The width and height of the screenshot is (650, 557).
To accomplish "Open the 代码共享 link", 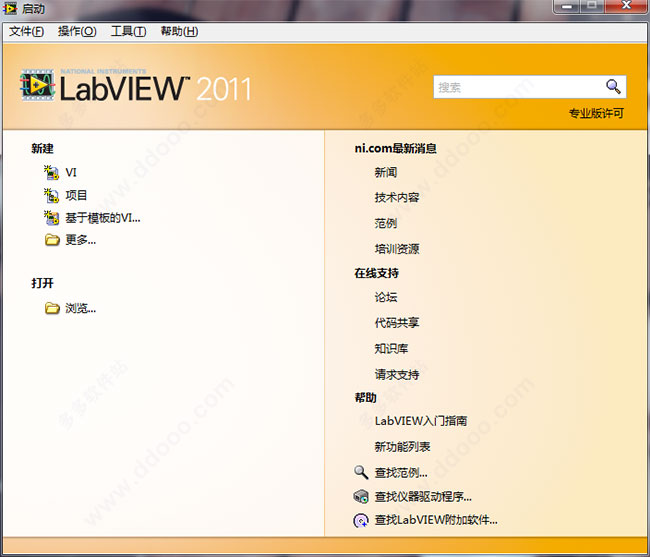I will pos(397,322).
